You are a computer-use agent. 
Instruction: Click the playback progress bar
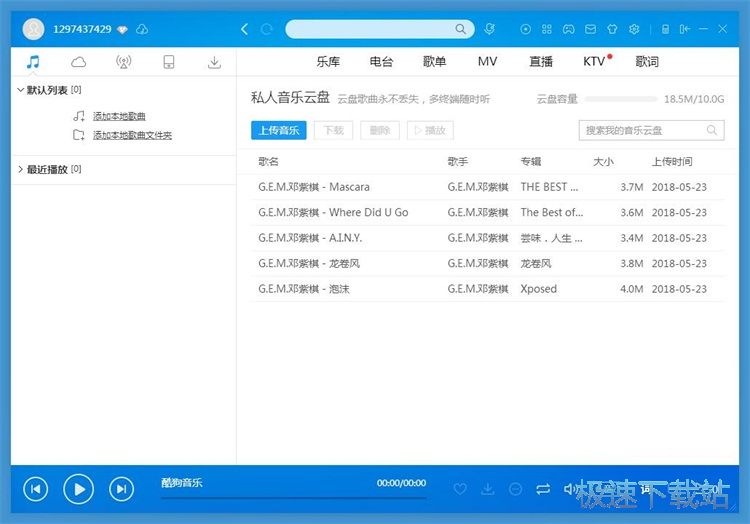pyautogui.click(x=293, y=498)
